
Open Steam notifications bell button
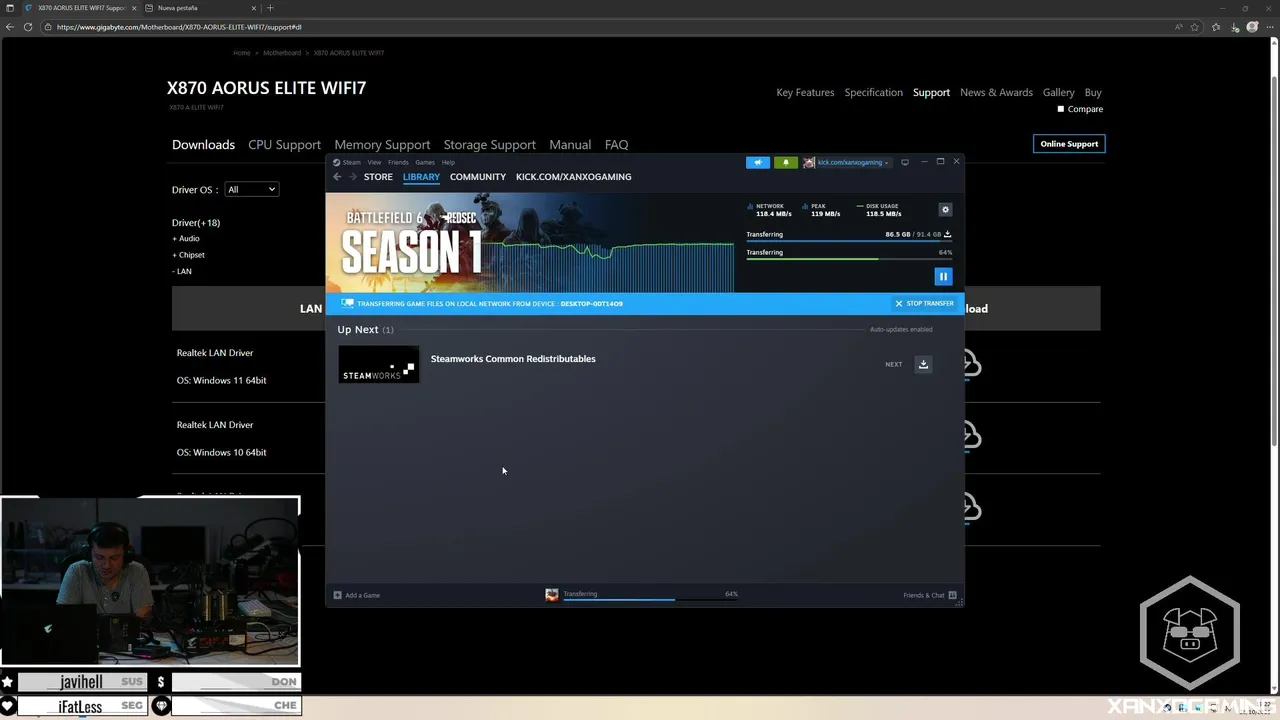coord(785,162)
